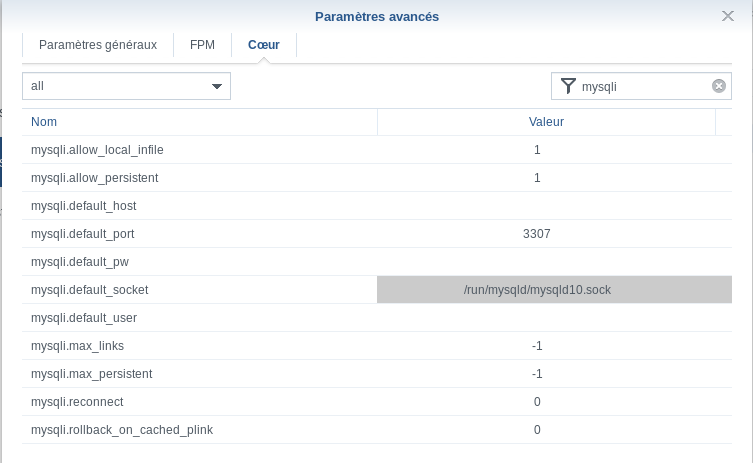Select the mysqli.rollback_on_cached_plink row
This screenshot has width=753, height=463.
tap(122, 430)
